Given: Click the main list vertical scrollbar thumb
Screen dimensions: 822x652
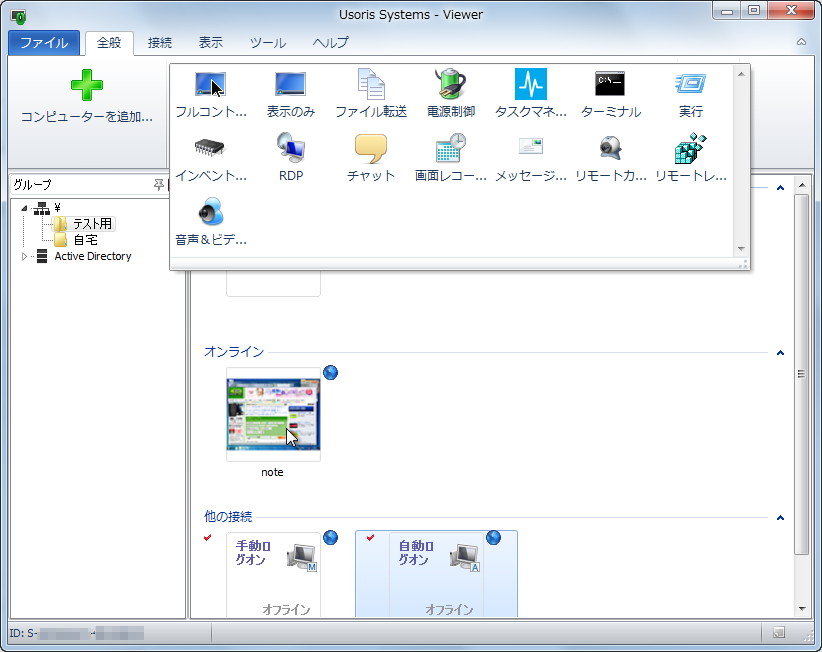Looking at the screenshot, I should pos(802,374).
